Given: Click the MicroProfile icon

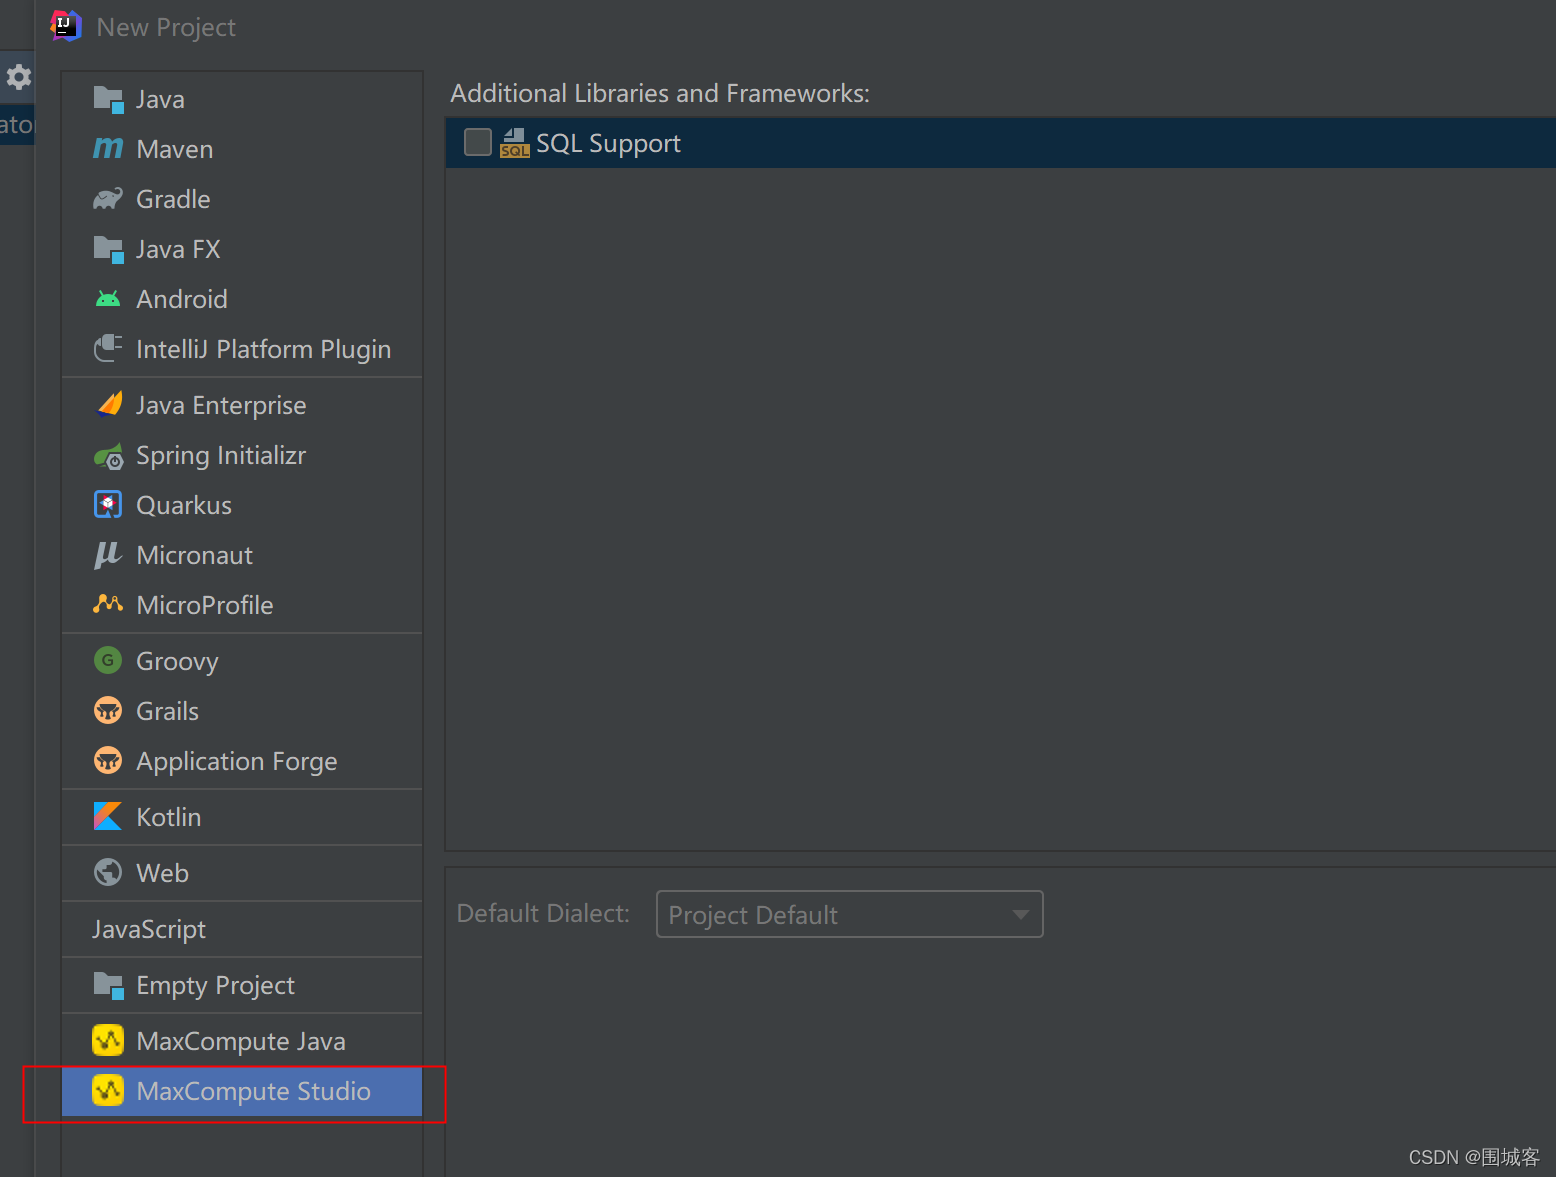Looking at the screenshot, I should pos(108,604).
